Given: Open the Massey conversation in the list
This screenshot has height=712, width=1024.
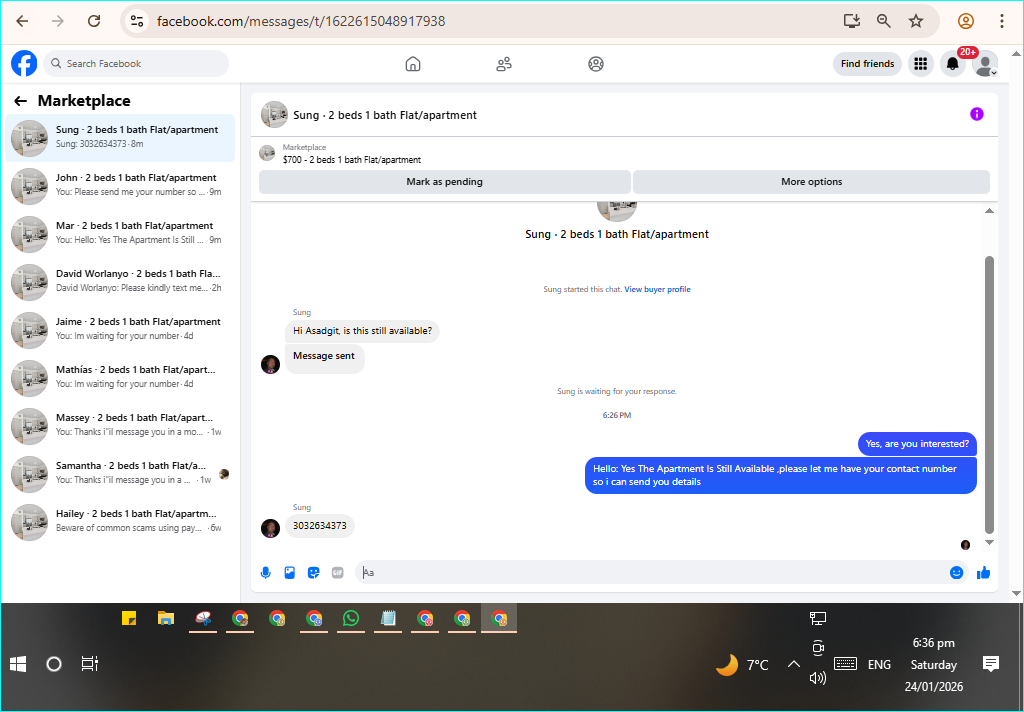Looking at the screenshot, I should coord(120,426).
